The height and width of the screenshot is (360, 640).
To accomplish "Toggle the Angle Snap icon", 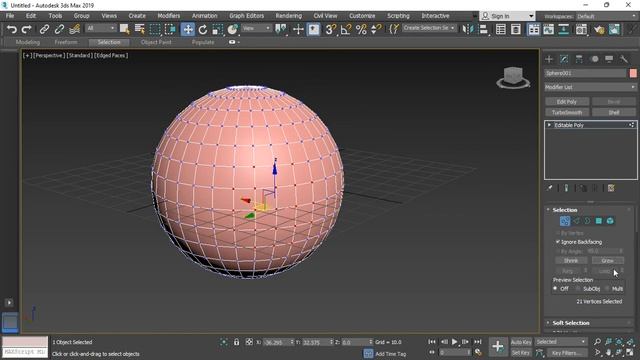I will (x=346, y=29).
